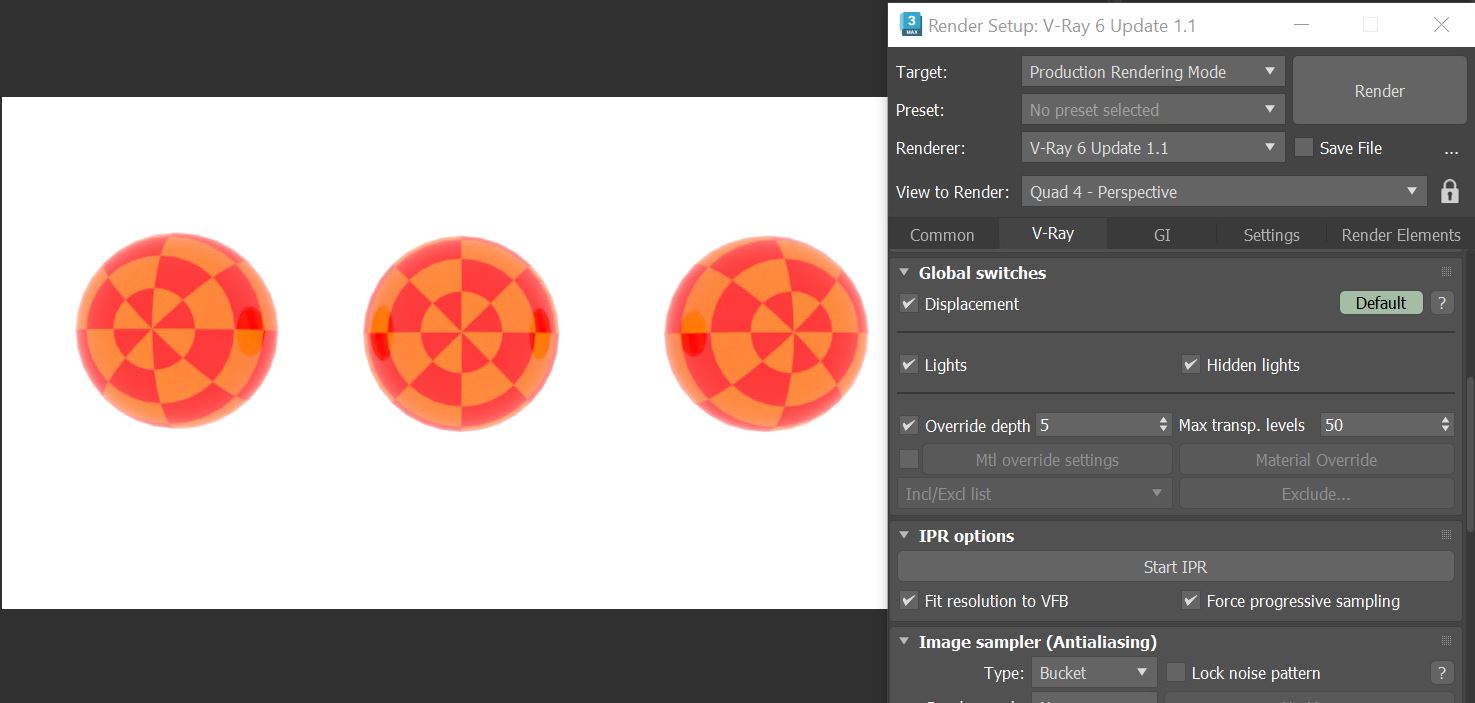Screen dimensions: 1475x703
Task: Click the IPR options rollout grip icon
Action: click(x=1446, y=536)
